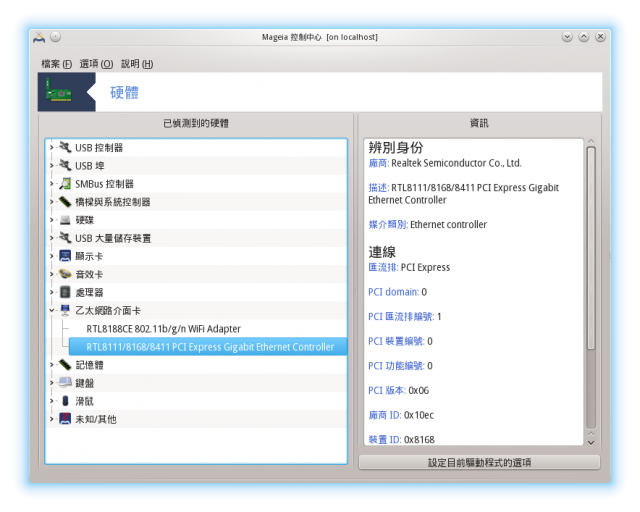Click the round pin button in title bar
The width and height of the screenshot is (640, 512).
(x=56, y=37)
